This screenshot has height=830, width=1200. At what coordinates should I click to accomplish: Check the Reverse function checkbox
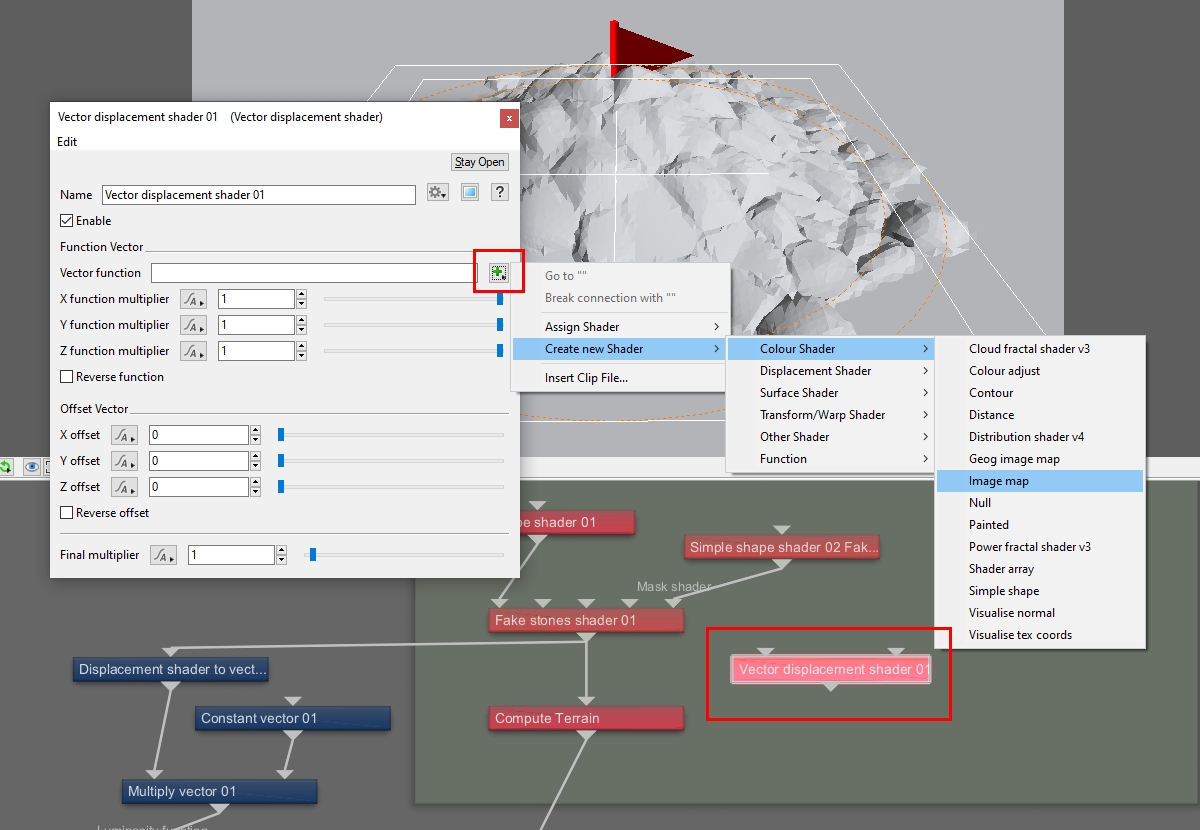click(x=67, y=377)
